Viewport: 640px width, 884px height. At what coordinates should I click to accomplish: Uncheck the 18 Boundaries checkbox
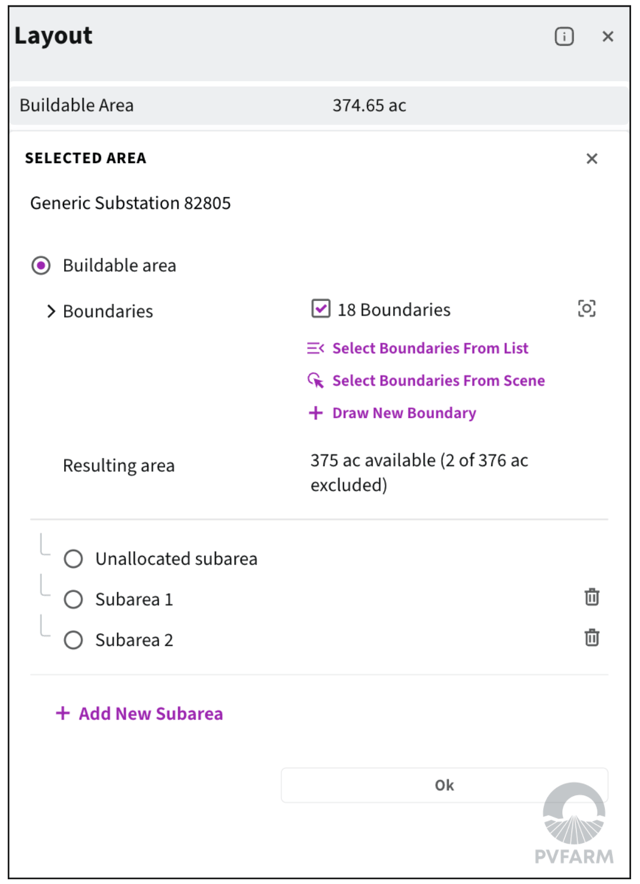pos(321,309)
